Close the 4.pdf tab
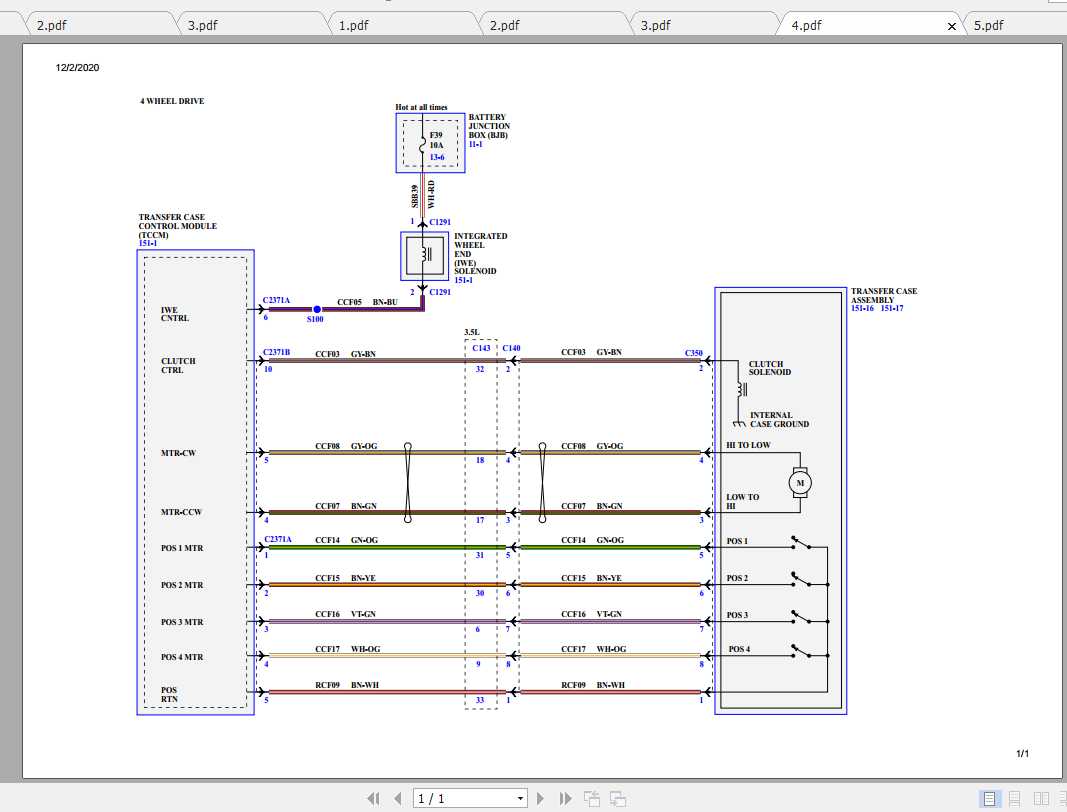 952,26
